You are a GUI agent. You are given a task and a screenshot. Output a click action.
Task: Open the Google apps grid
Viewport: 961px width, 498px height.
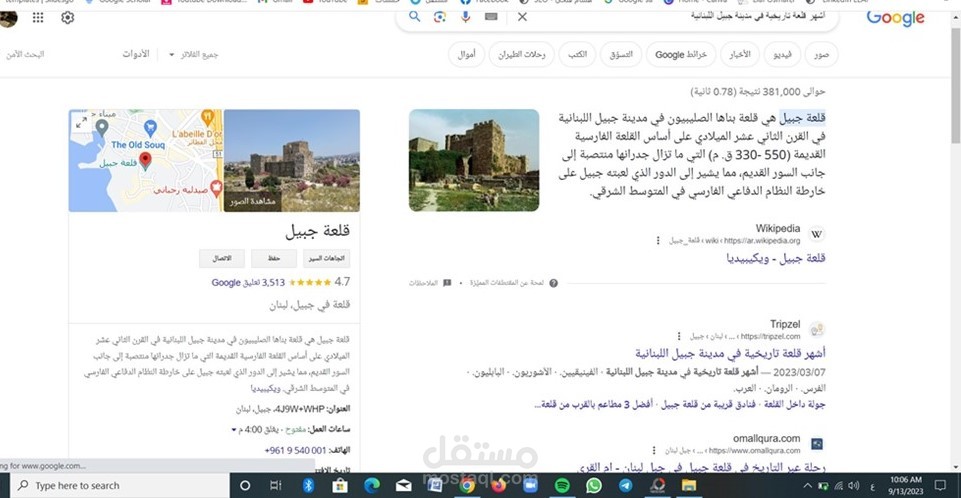(x=38, y=18)
